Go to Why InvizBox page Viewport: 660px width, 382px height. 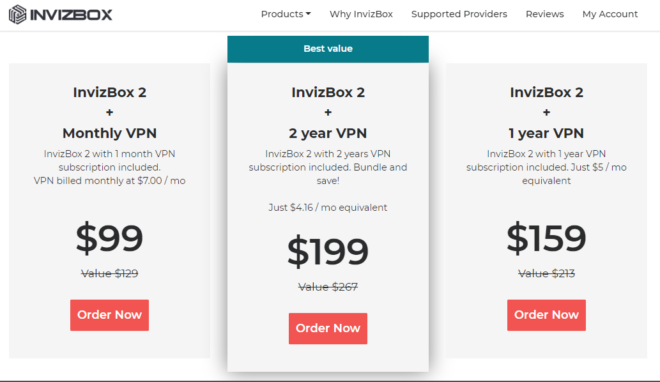[361, 14]
